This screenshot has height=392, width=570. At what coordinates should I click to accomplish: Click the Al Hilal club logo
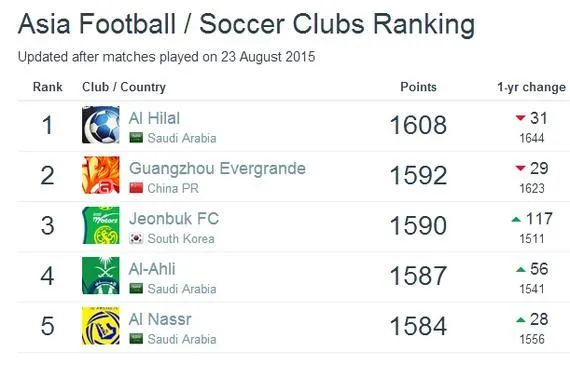point(101,125)
